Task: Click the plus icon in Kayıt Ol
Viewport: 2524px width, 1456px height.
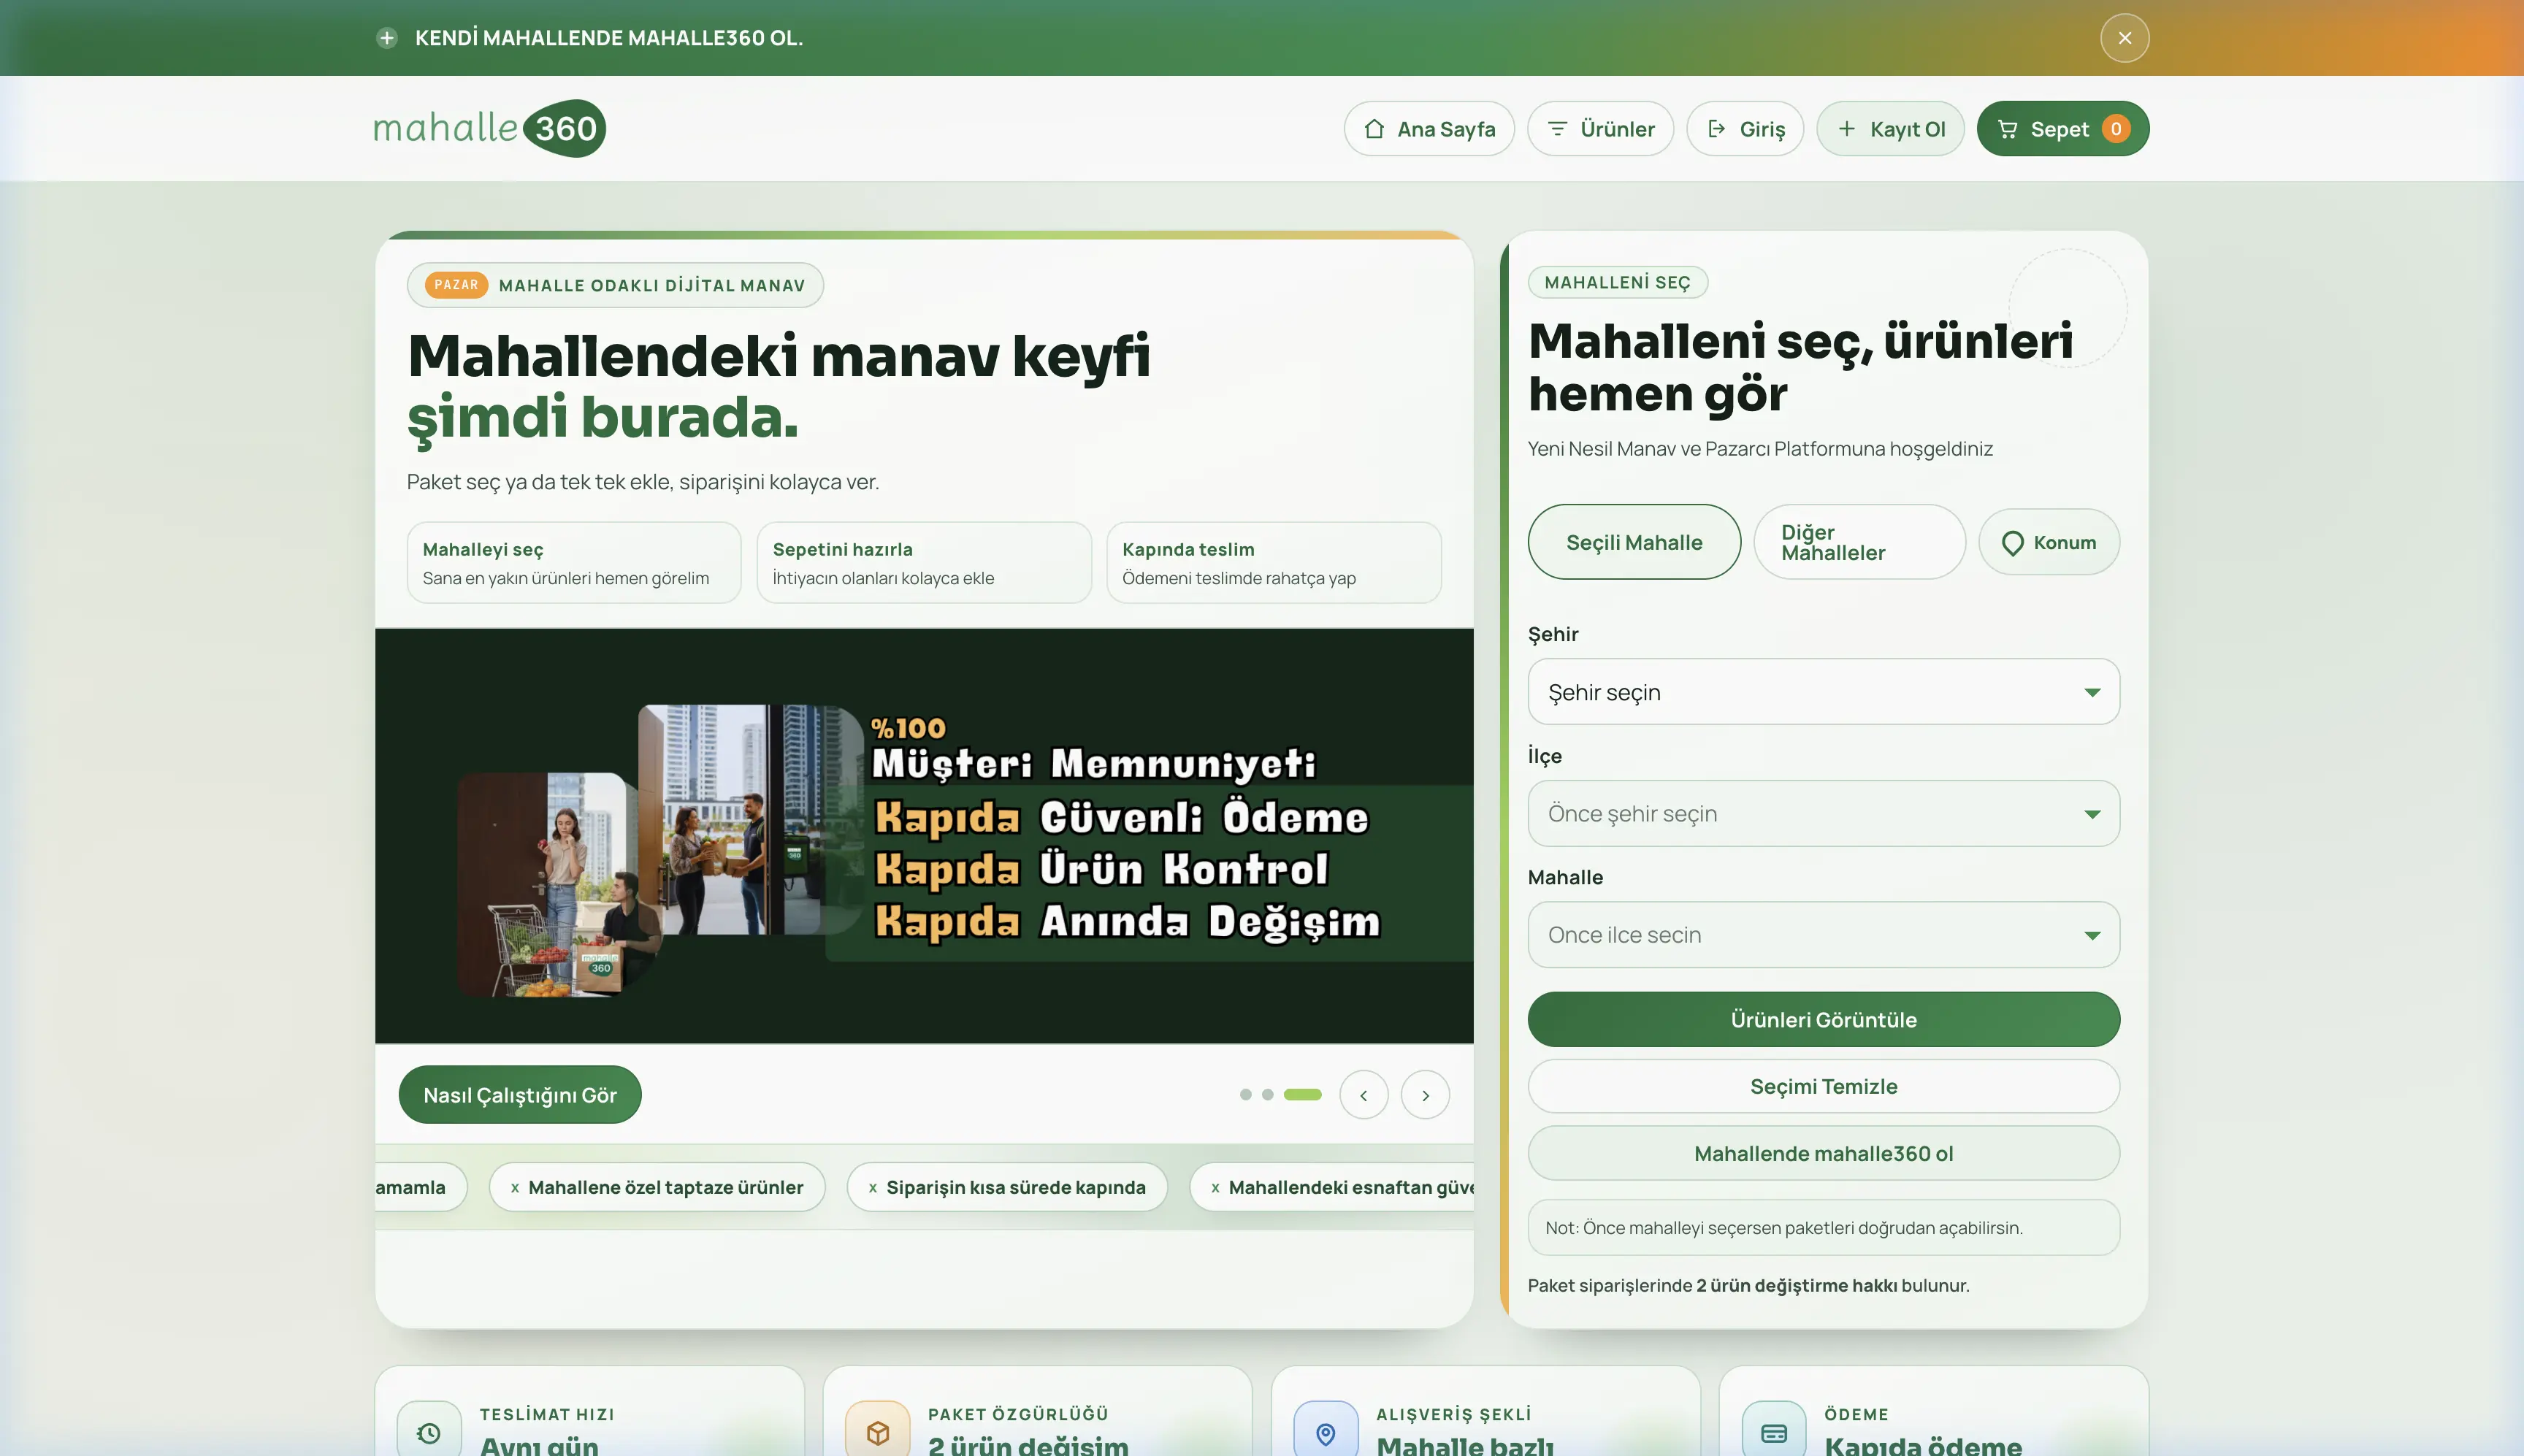Action: pyautogui.click(x=1847, y=129)
